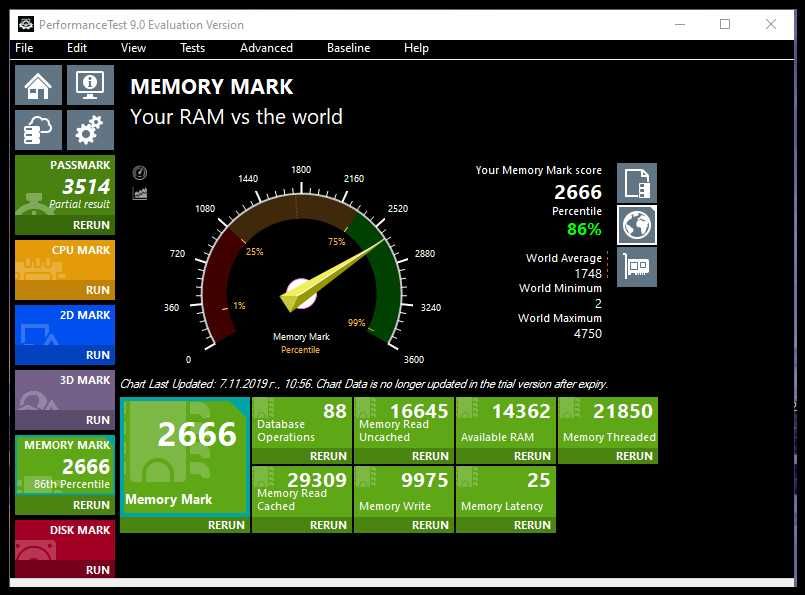The height and width of the screenshot is (595, 805).
Task: Click the Available RAM 14362 tile
Action: tap(506, 423)
